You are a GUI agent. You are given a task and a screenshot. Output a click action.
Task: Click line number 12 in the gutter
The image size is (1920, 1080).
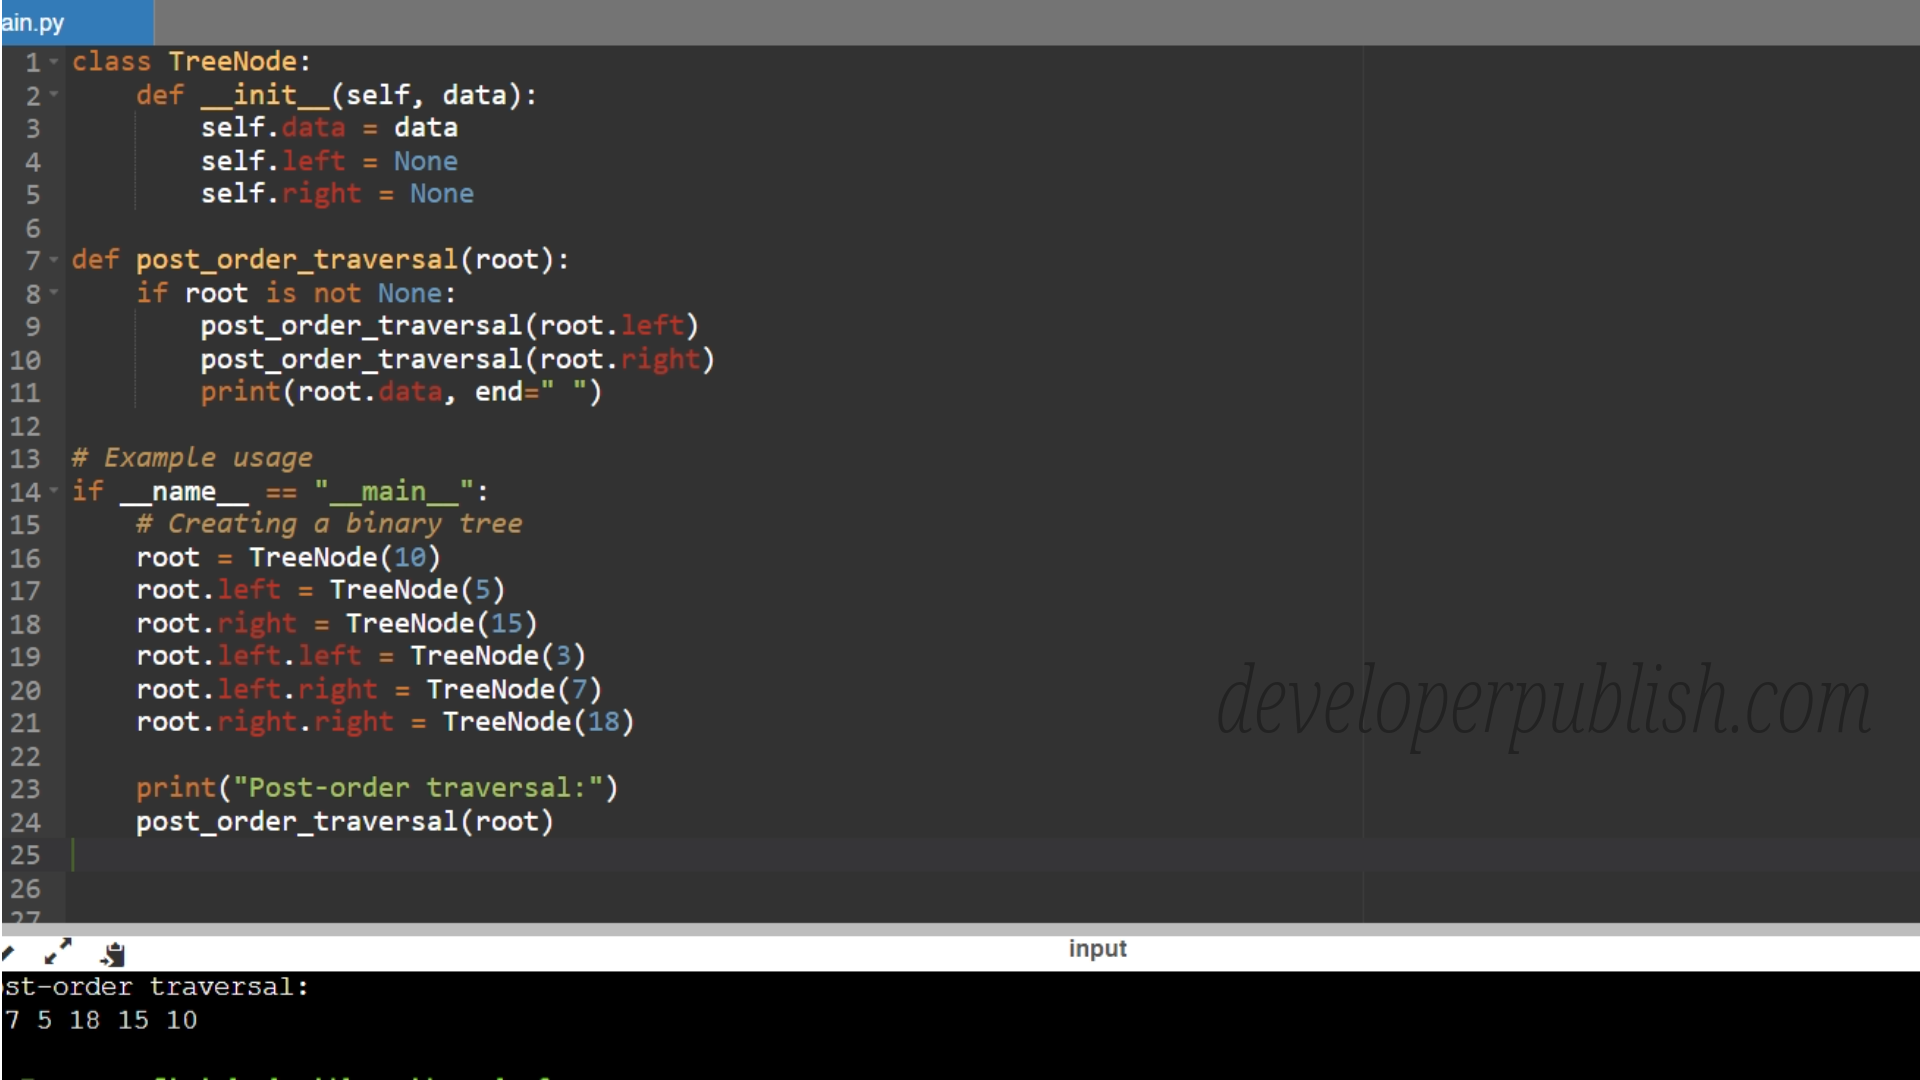26,426
